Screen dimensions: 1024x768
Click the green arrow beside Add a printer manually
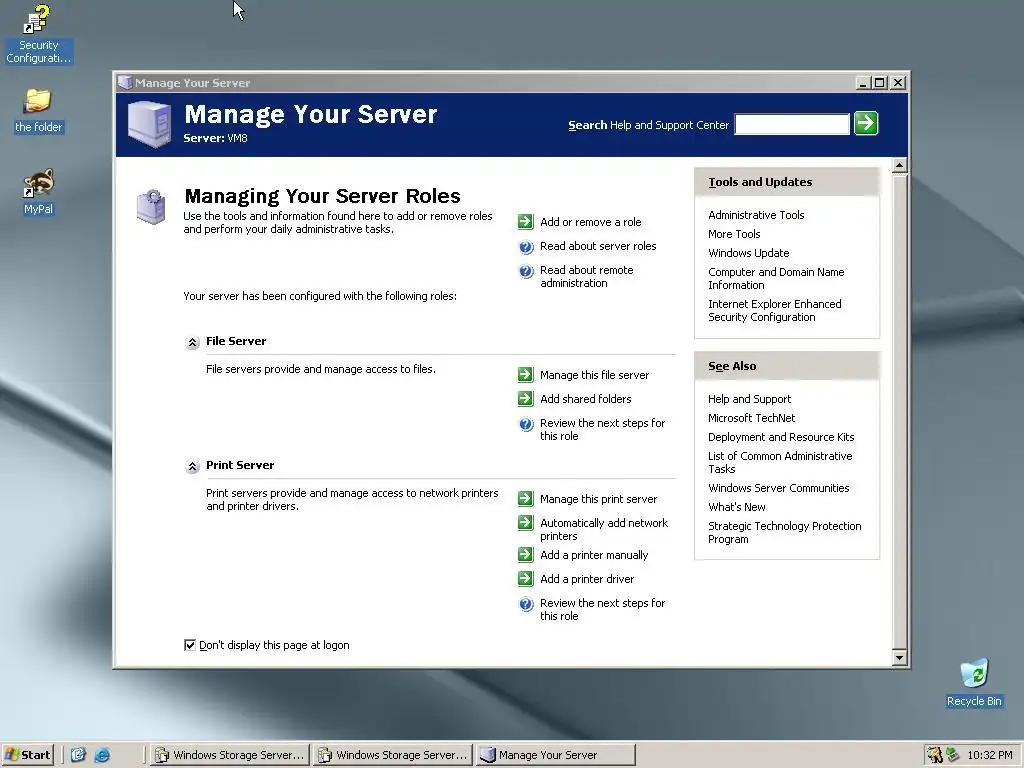point(526,554)
